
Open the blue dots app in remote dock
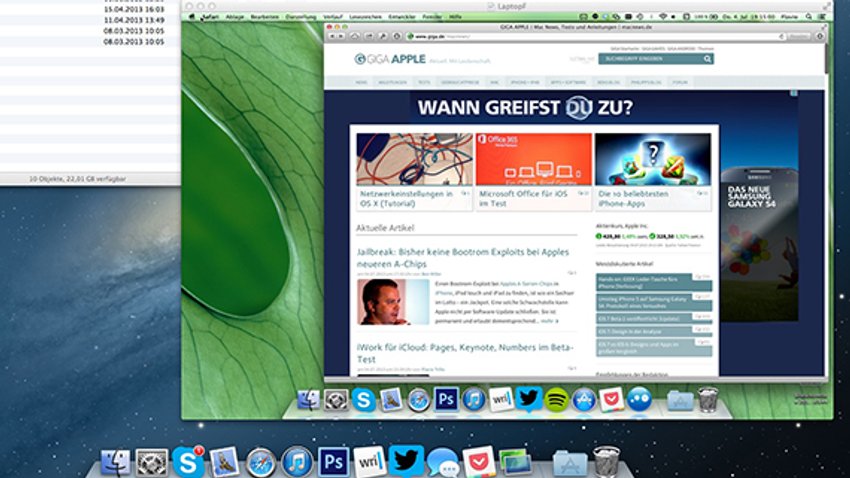639,400
